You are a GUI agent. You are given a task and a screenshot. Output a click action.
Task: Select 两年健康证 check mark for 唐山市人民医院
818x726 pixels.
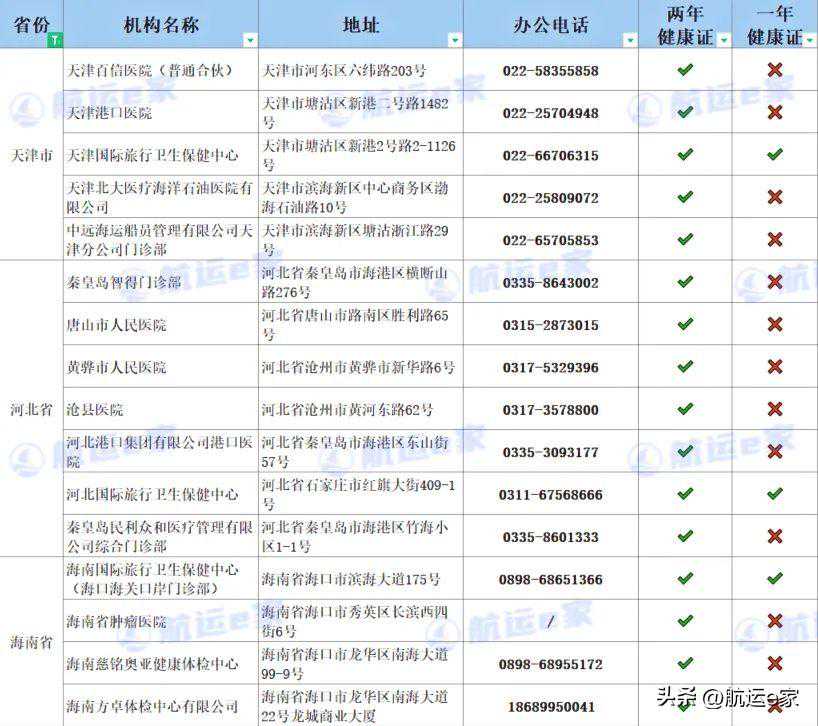[685, 325]
